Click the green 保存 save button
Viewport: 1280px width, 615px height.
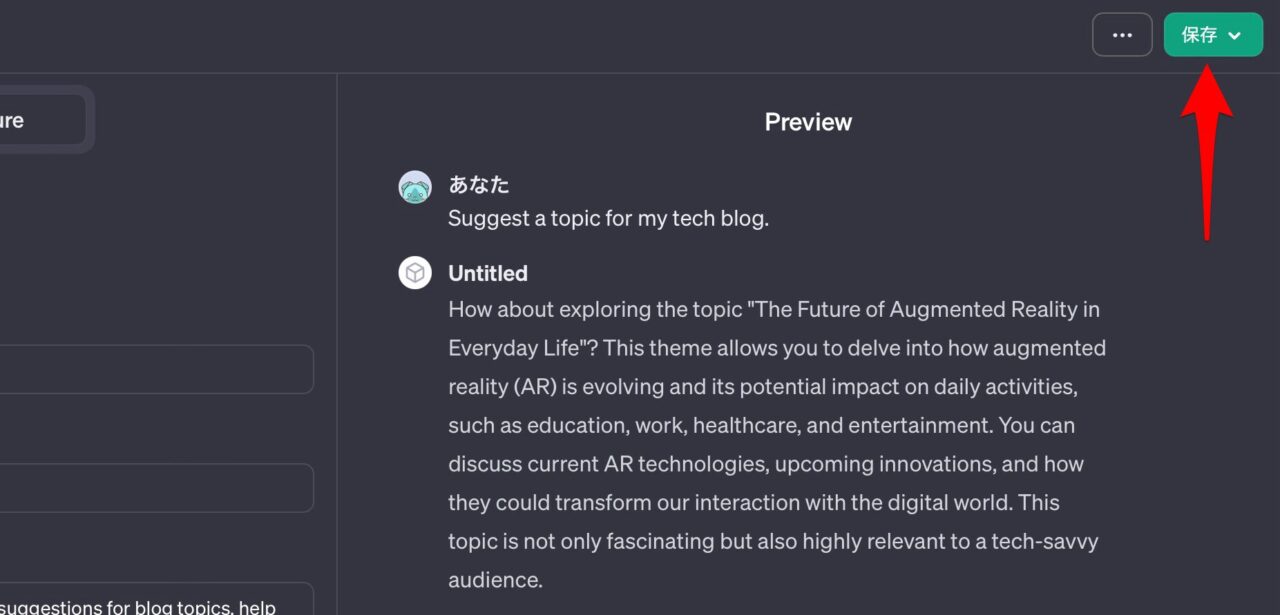[1199, 35]
